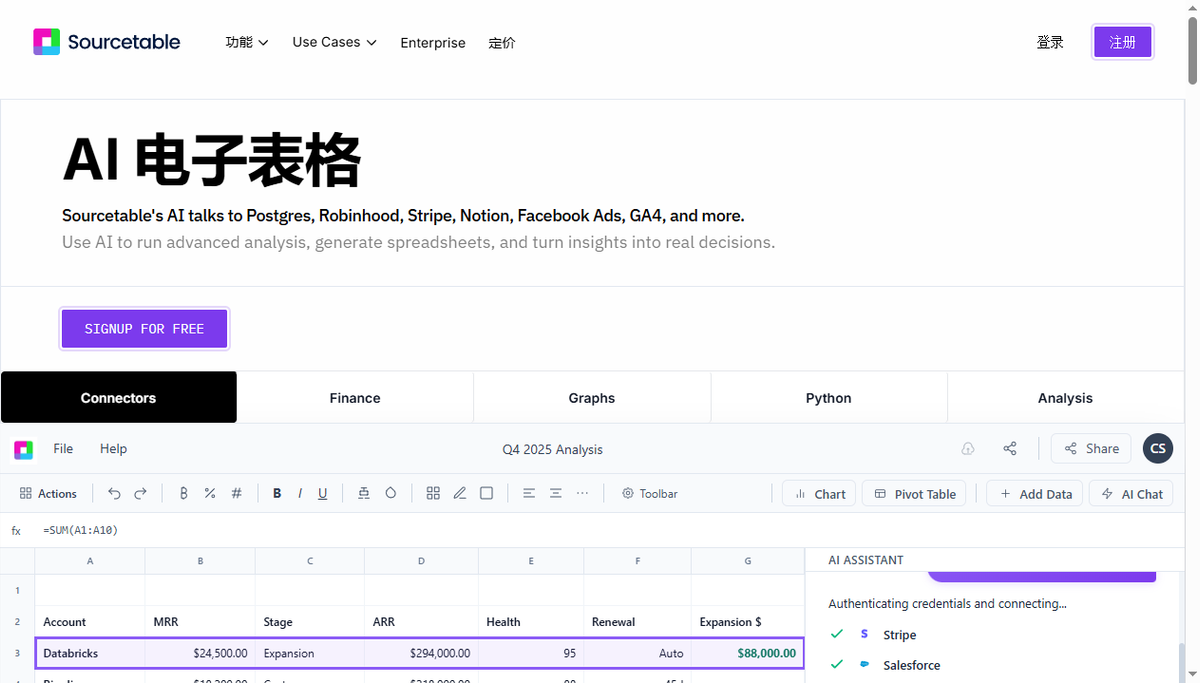Select column G header
Image resolution: width=1200 pixels, height=683 pixels.
click(x=748, y=562)
